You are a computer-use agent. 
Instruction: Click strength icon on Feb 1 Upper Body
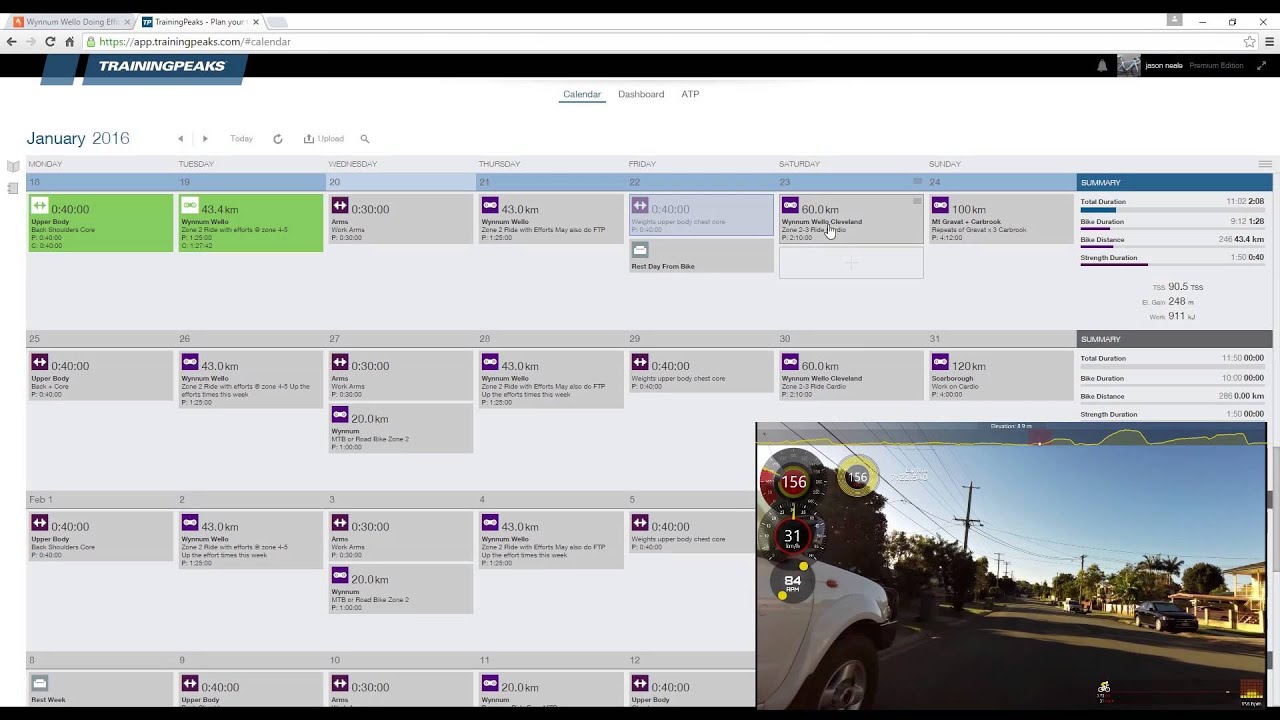coord(40,523)
